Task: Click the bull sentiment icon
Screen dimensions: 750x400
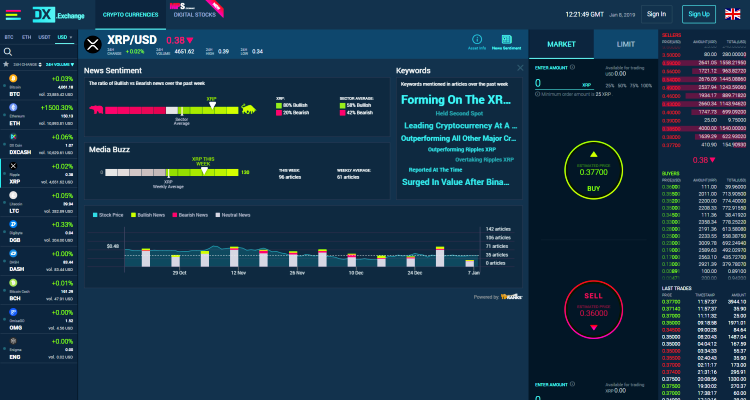Action: point(248,109)
